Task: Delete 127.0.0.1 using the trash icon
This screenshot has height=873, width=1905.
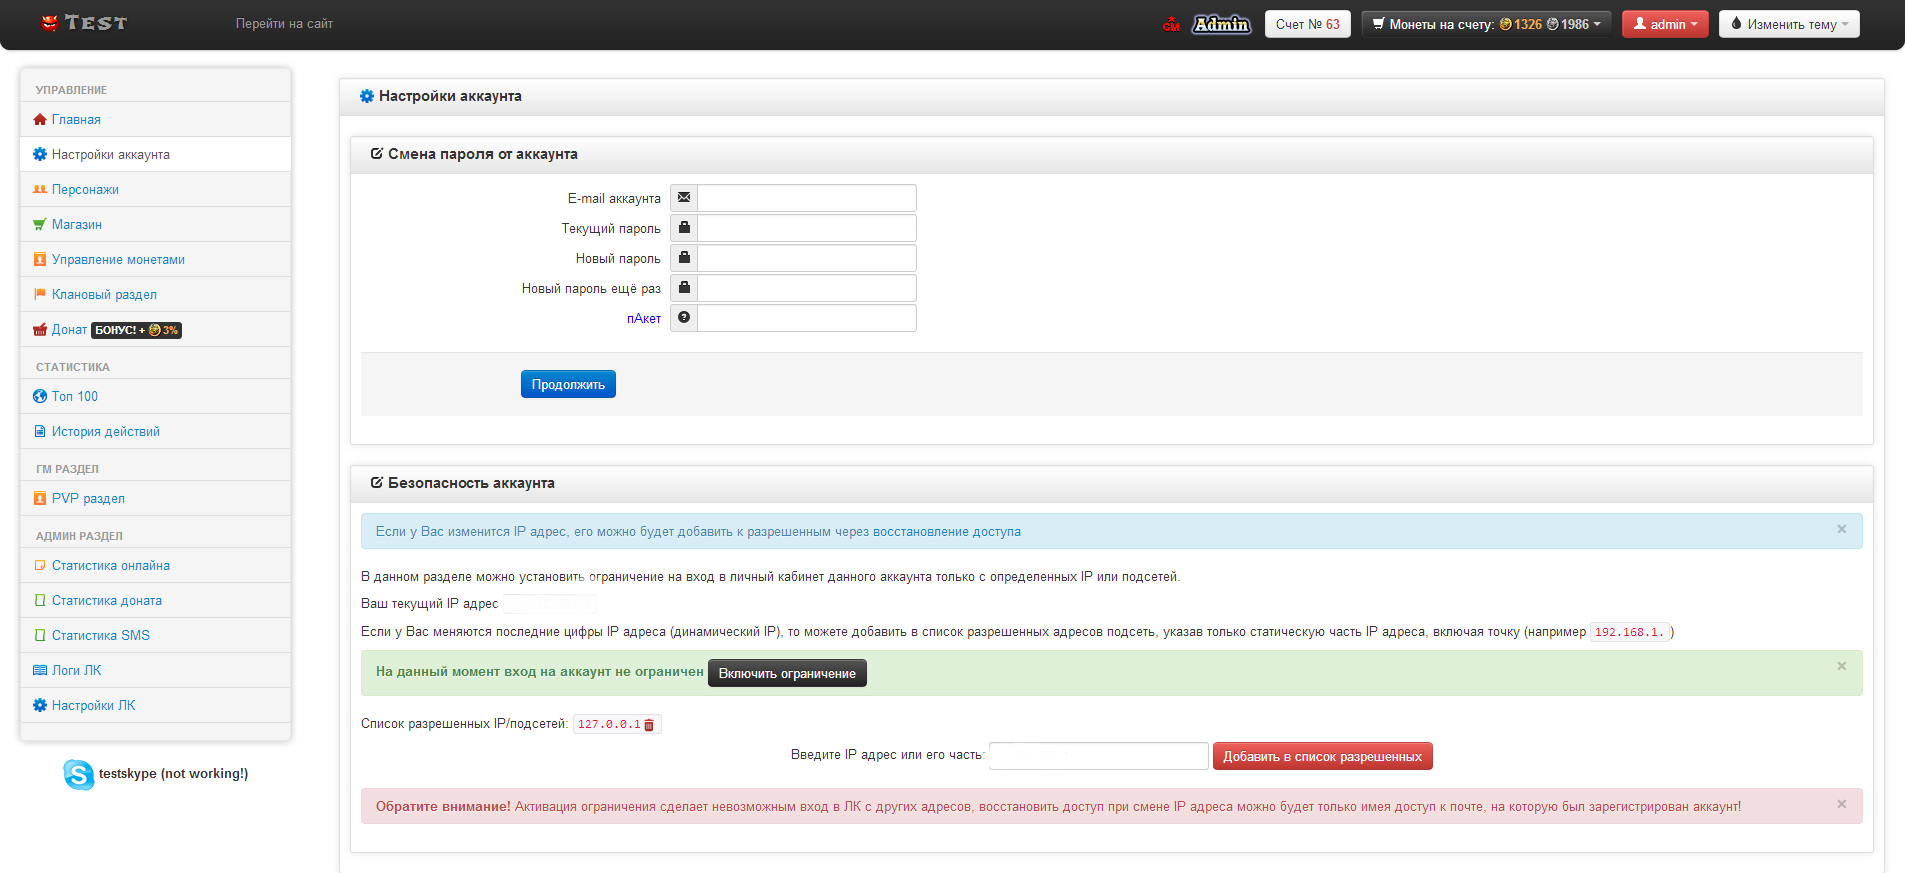Action: point(649,725)
